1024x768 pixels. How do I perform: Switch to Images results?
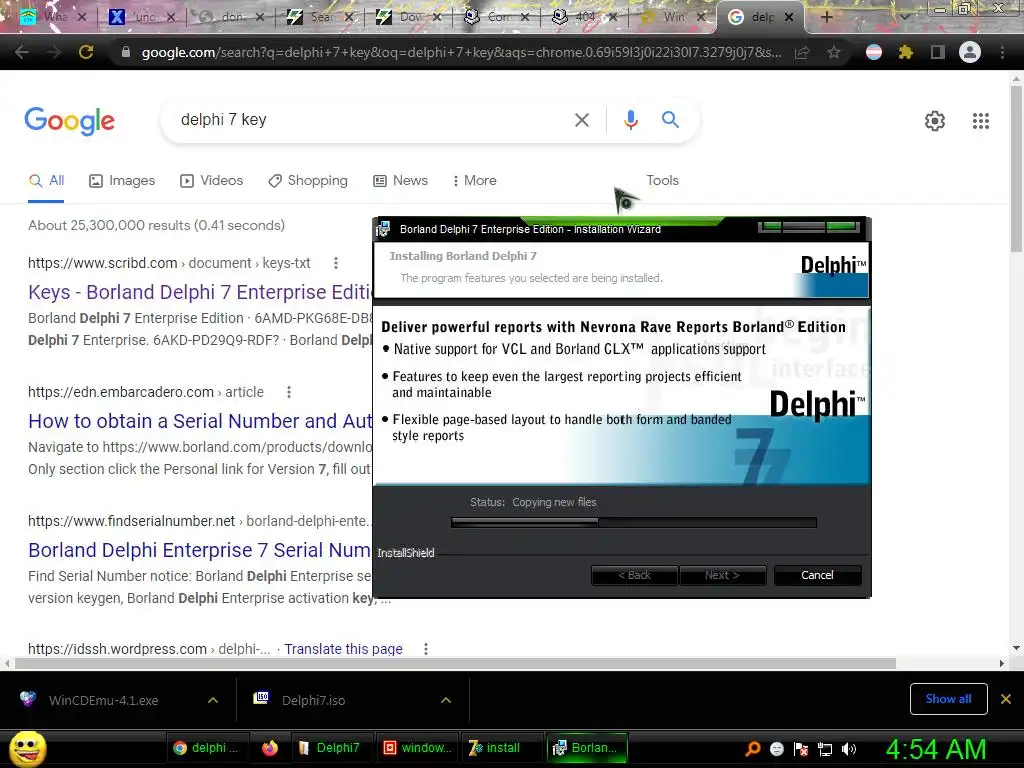pos(122,180)
